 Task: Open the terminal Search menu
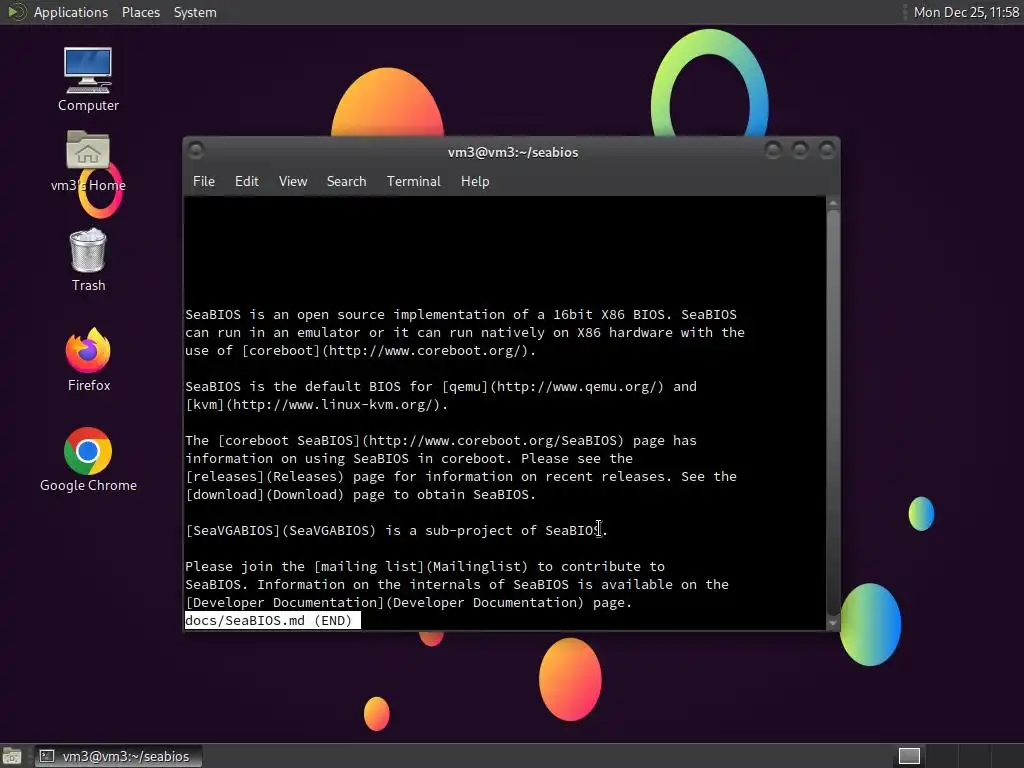click(346, 182)
